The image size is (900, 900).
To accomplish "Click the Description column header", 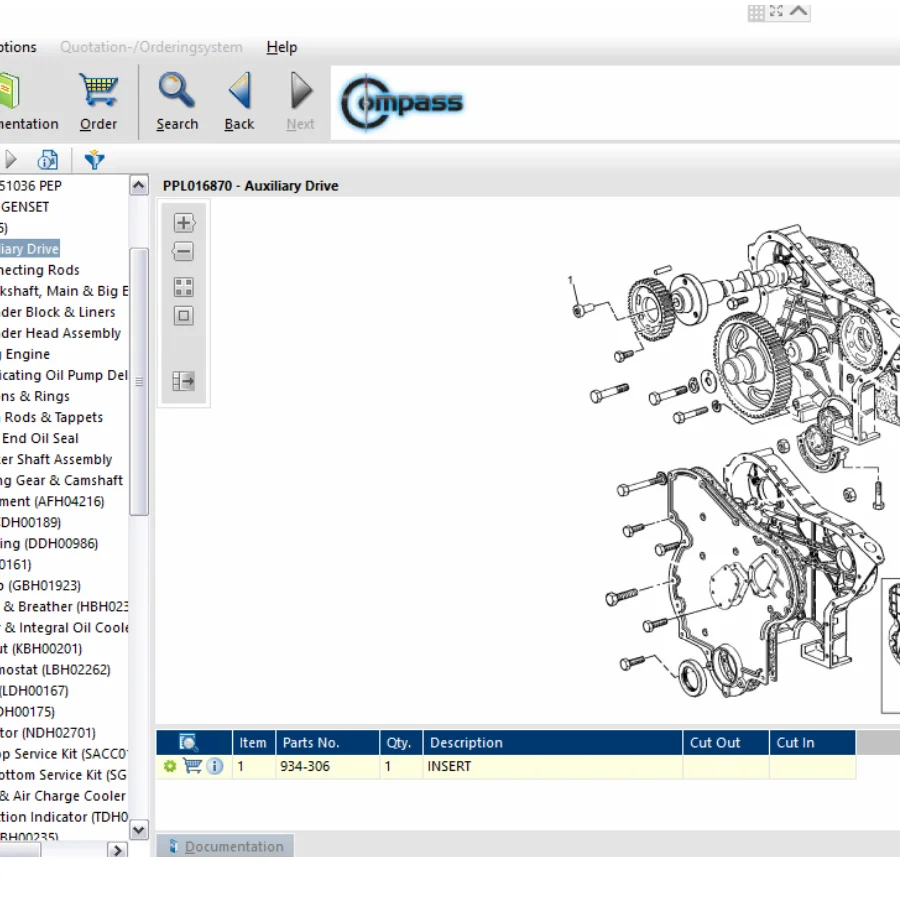I will (x=466, y=742).
